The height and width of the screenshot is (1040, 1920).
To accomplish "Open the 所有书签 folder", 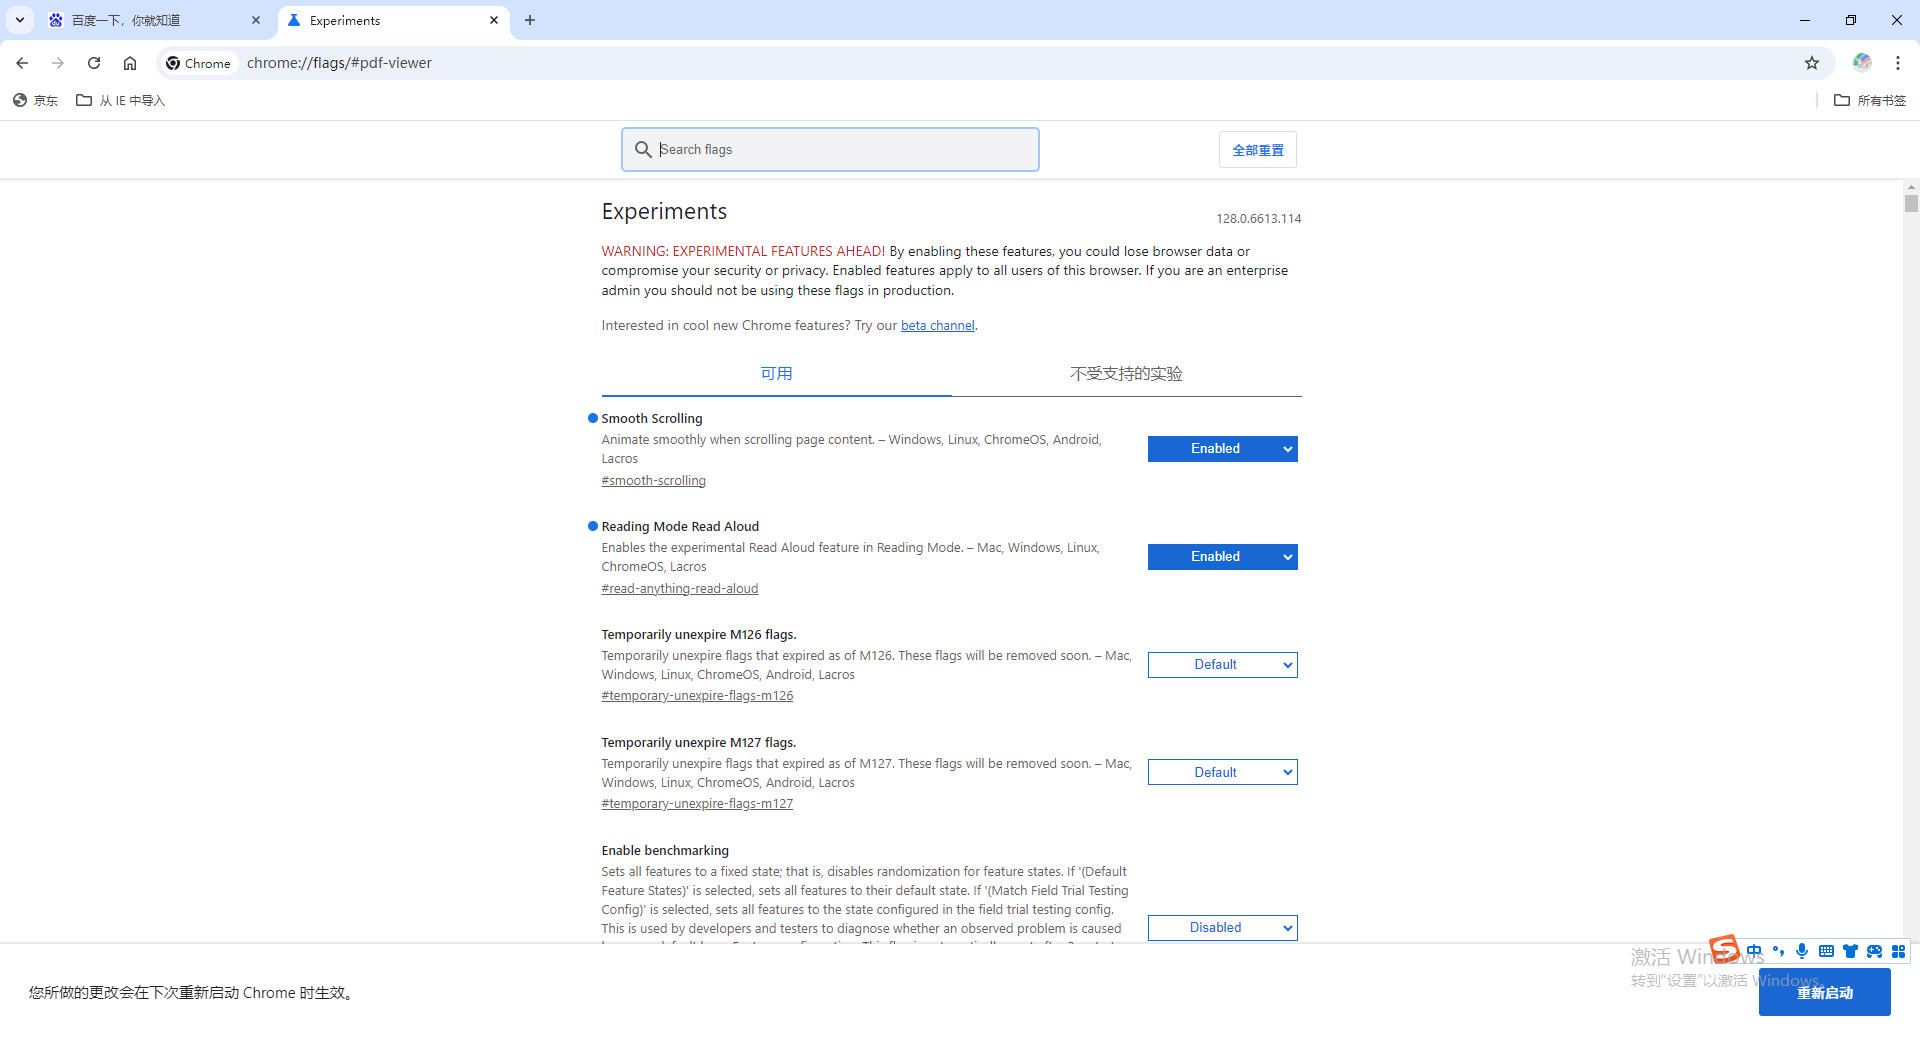I will coord(1870,100).
